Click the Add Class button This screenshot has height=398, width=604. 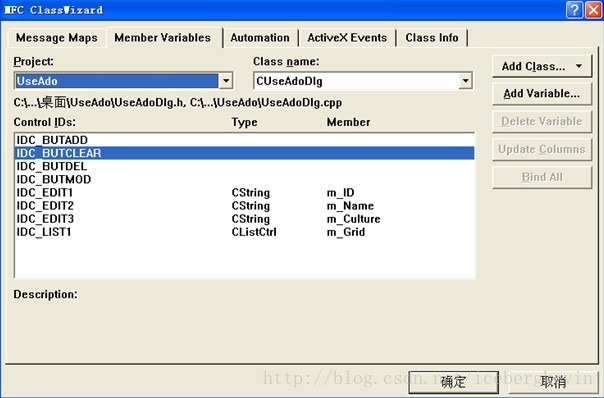542,66
